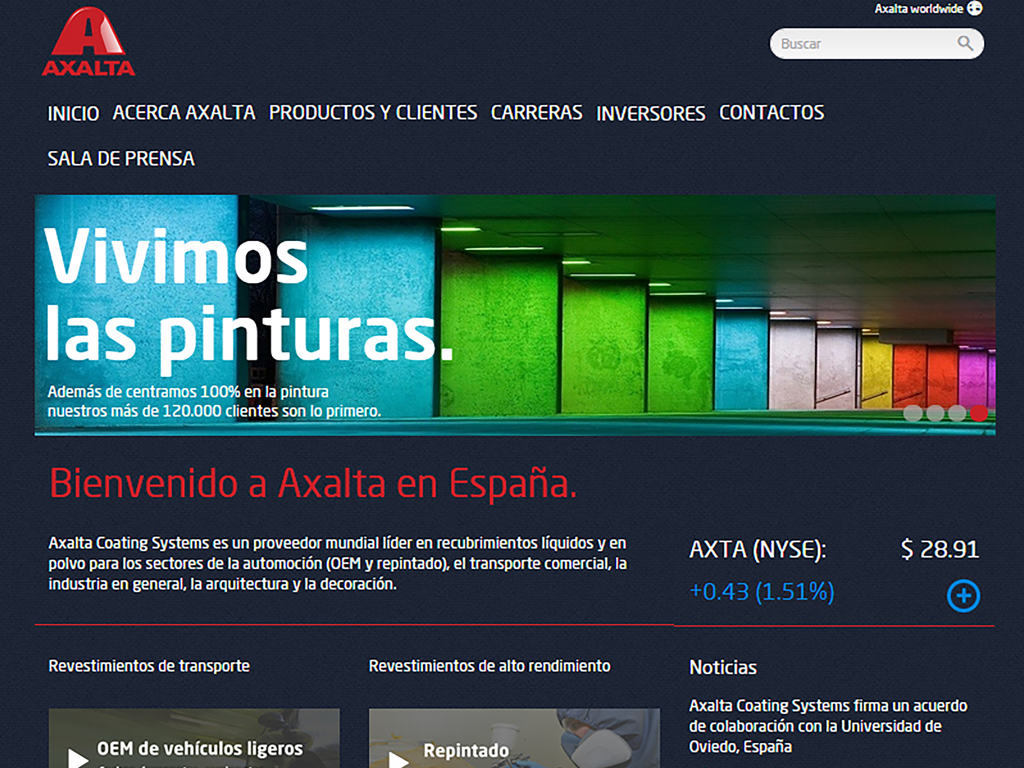The image size is (1024, 768).
Task: Select the fourth red carousel dot
Action: tap(979, 413)
